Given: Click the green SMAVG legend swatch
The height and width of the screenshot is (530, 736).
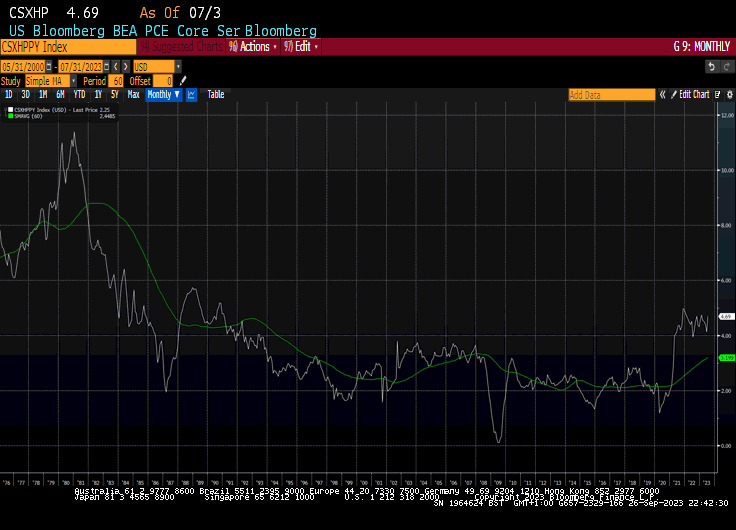Looking at the screenshot, I should point(10,115).
